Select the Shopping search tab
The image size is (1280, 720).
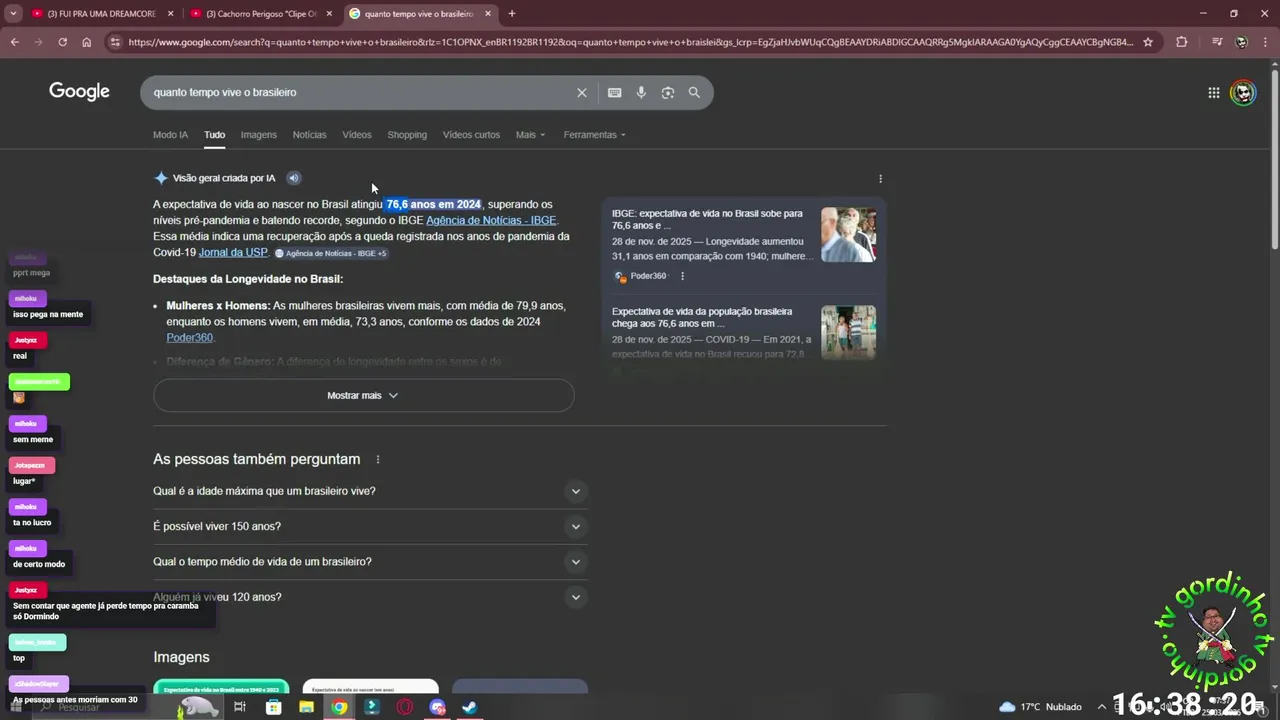click(x=407, y=135)
